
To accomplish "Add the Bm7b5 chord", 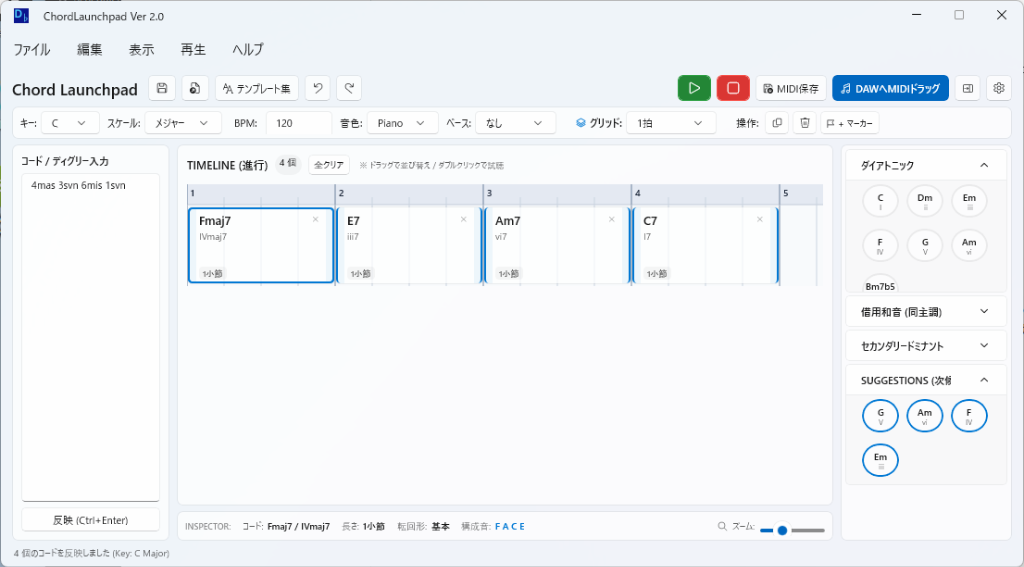I will (x=880, y=284).
